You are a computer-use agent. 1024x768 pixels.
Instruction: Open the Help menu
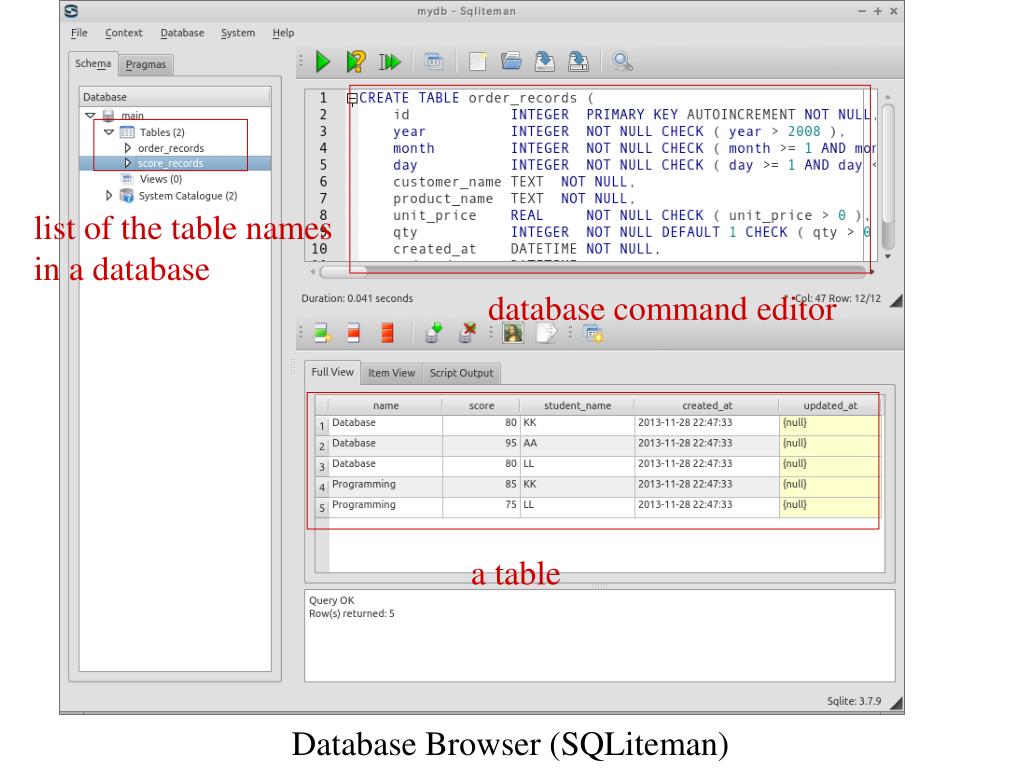283,33
